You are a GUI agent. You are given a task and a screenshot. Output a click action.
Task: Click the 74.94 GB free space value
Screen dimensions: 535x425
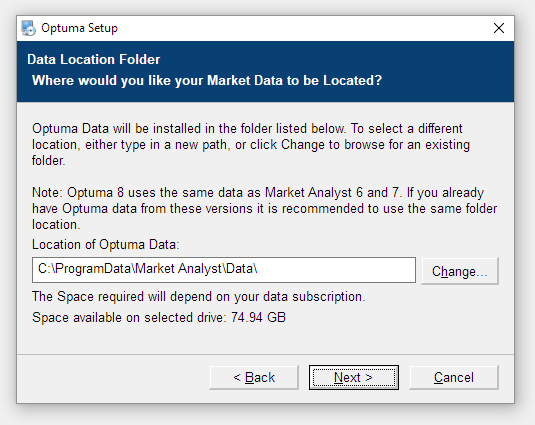258,318
